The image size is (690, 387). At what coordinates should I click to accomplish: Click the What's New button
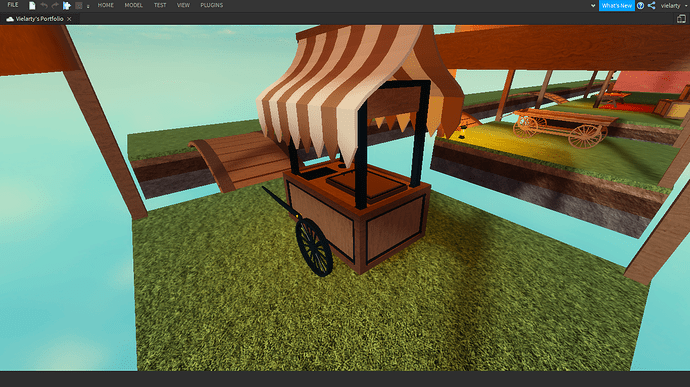pyautogui.click(x=617, y=6)
